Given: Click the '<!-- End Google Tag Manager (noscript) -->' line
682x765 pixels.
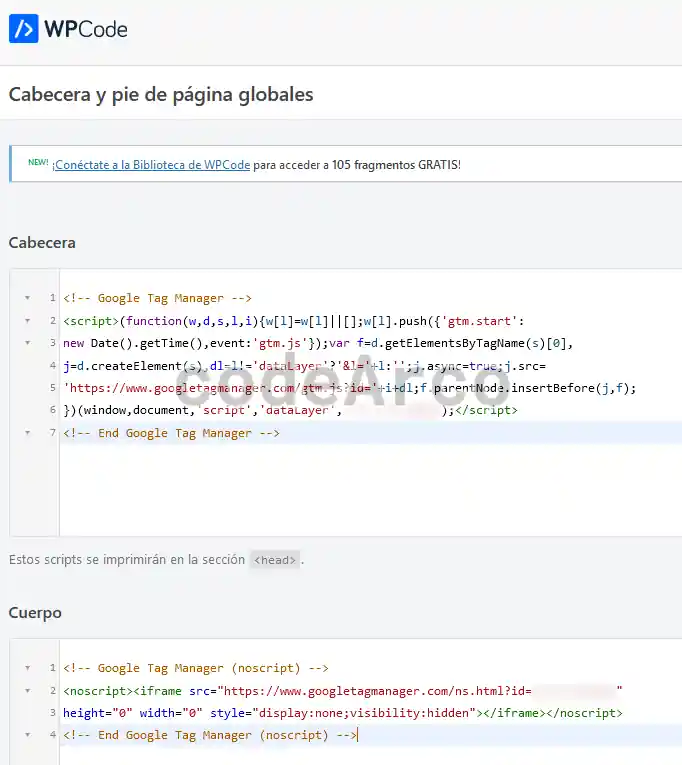Looking at the screenshot, I should (210, 735).
